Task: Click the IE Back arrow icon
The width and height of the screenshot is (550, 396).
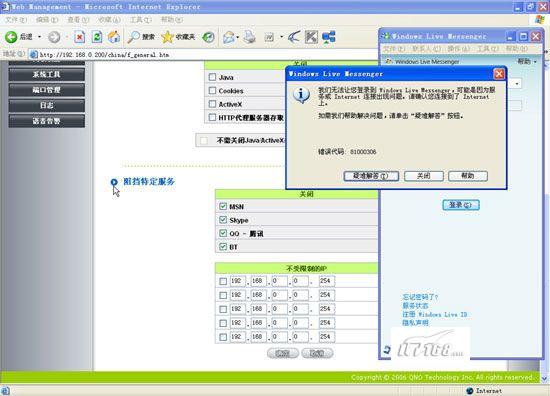Action: pos(11,37)
